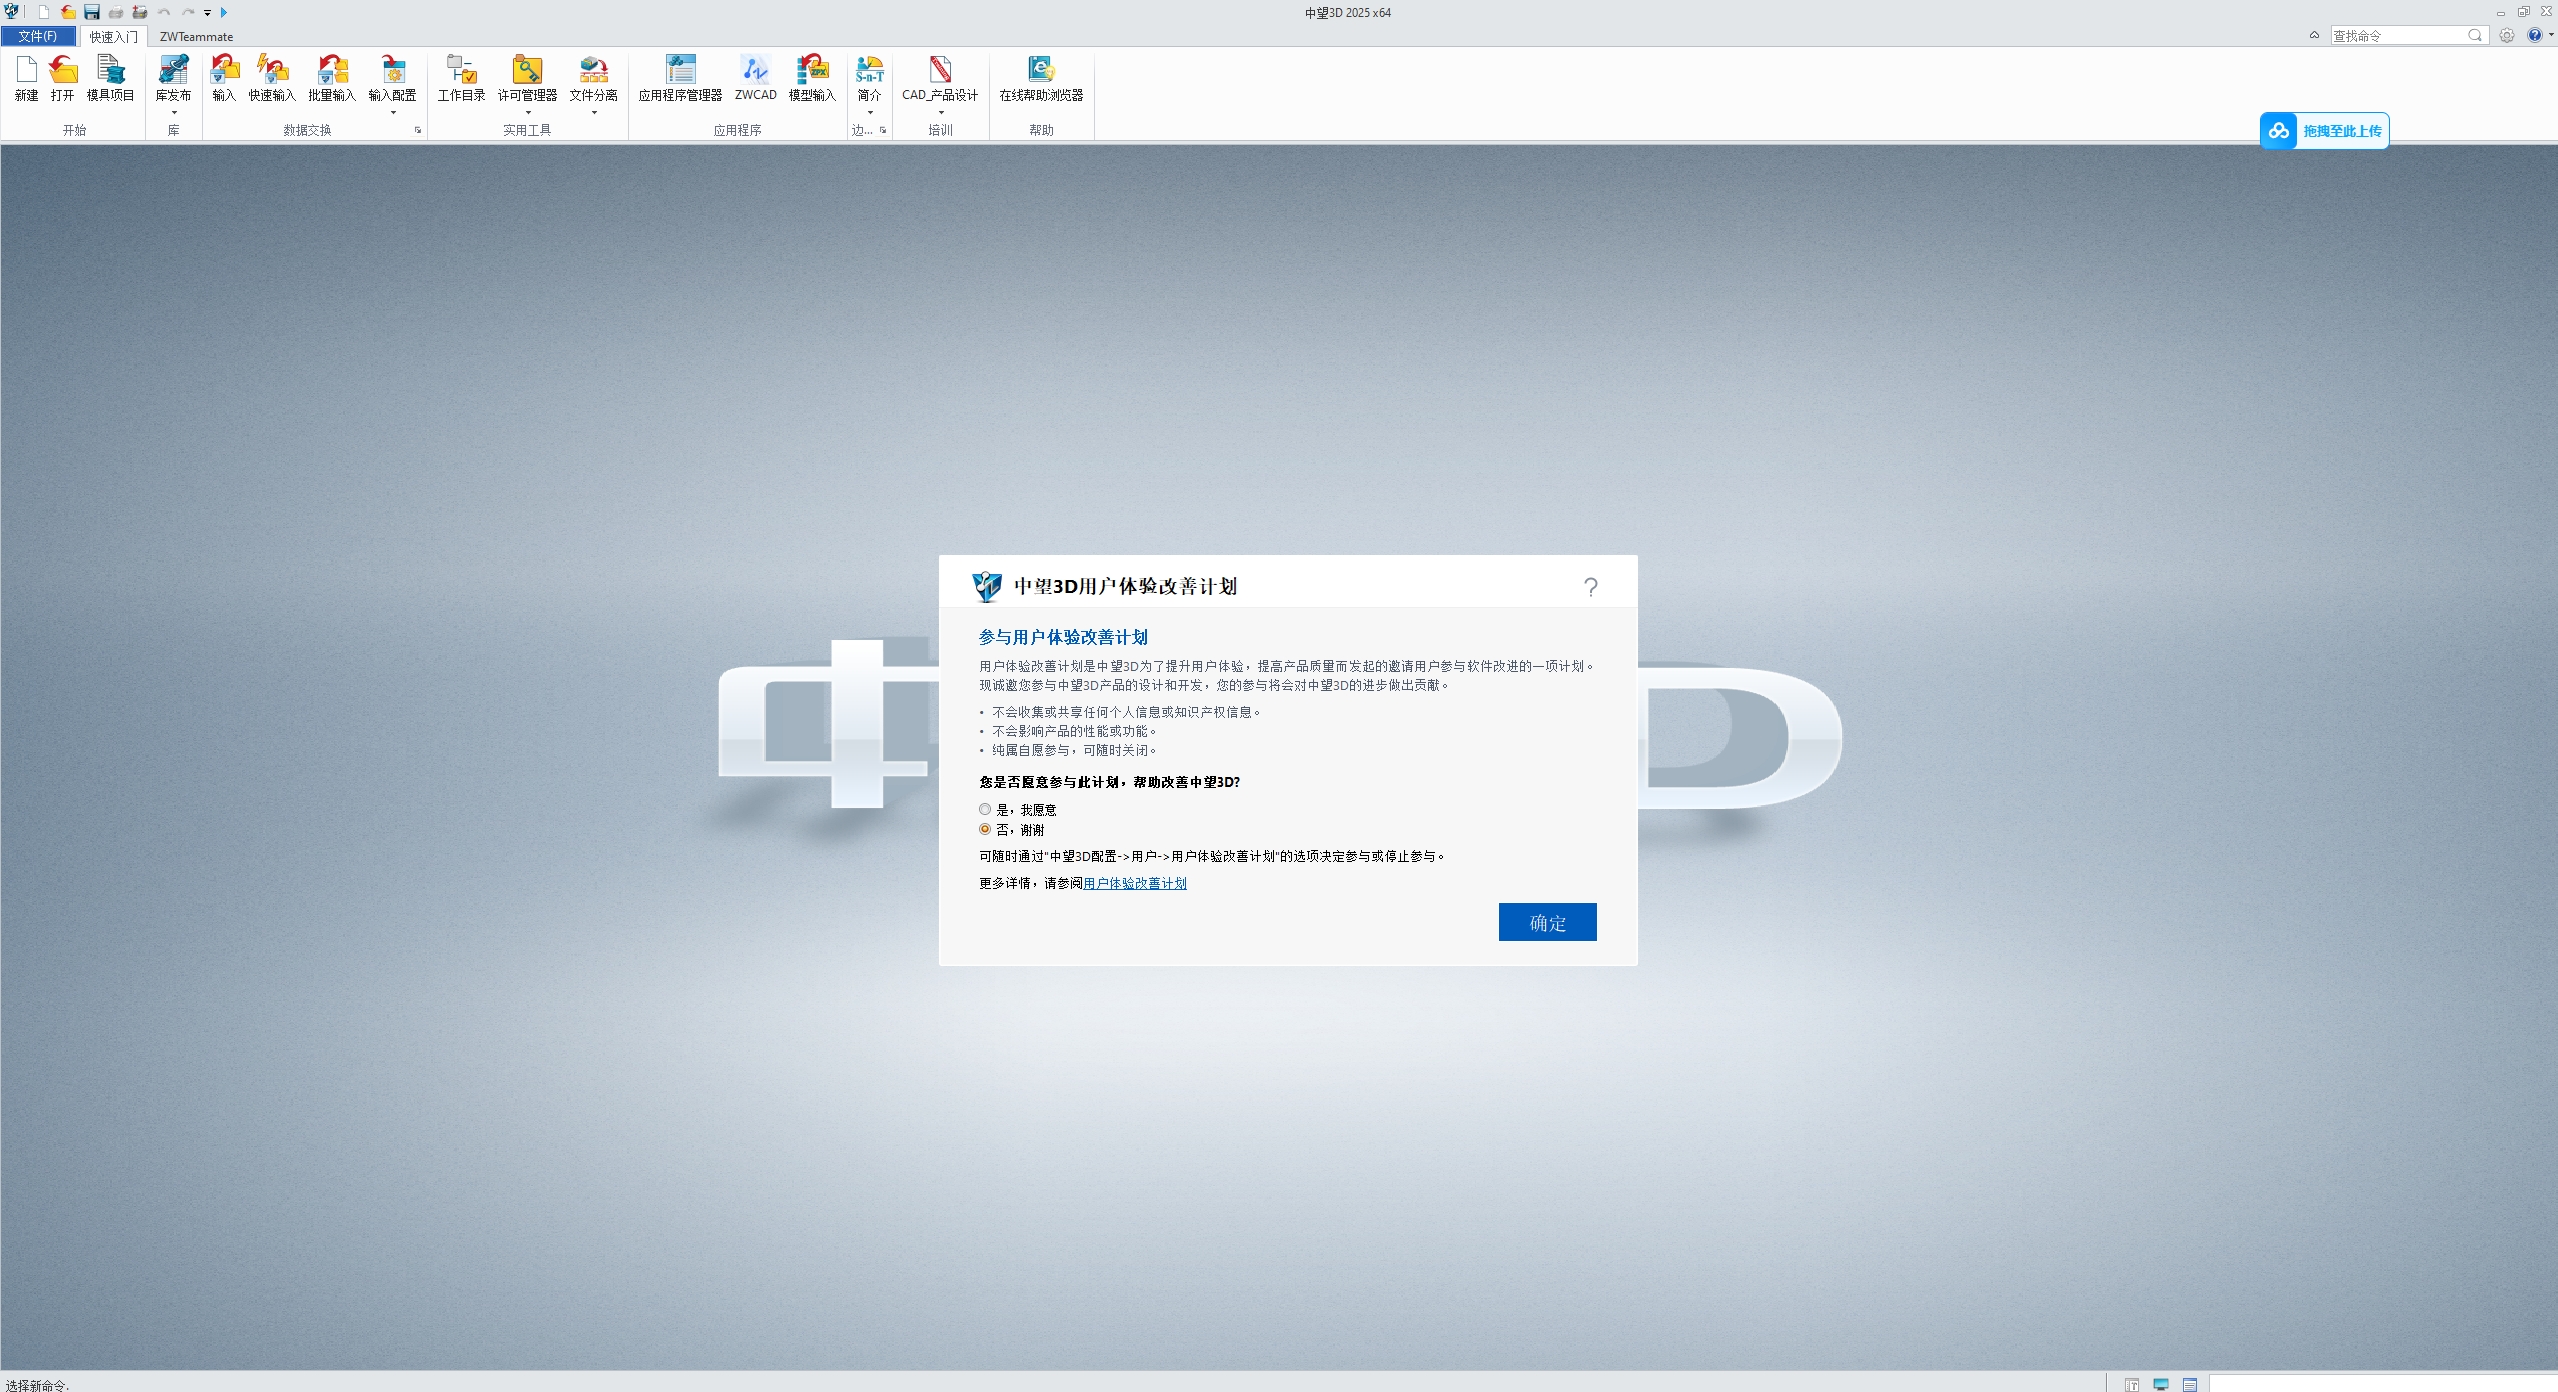Image resolution: width=2558 pixels, height=1392 pixels.
Task: Expand the 许可管理器 dropdown arrow
Action: 527,113
